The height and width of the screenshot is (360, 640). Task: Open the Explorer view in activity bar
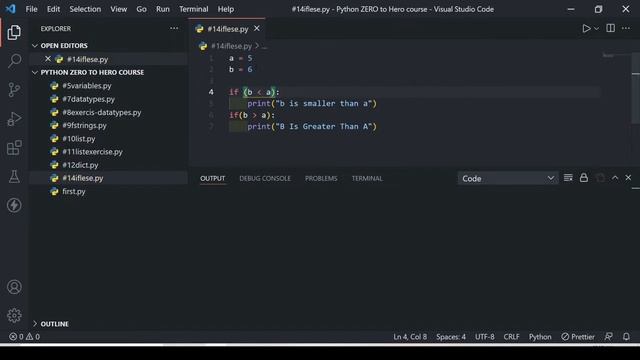(14, 32)
